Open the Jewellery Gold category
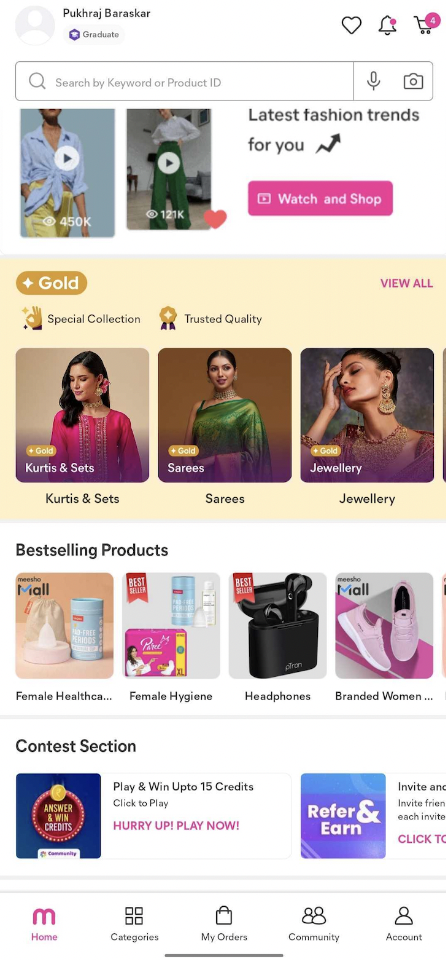 click(x=367, y=415)
